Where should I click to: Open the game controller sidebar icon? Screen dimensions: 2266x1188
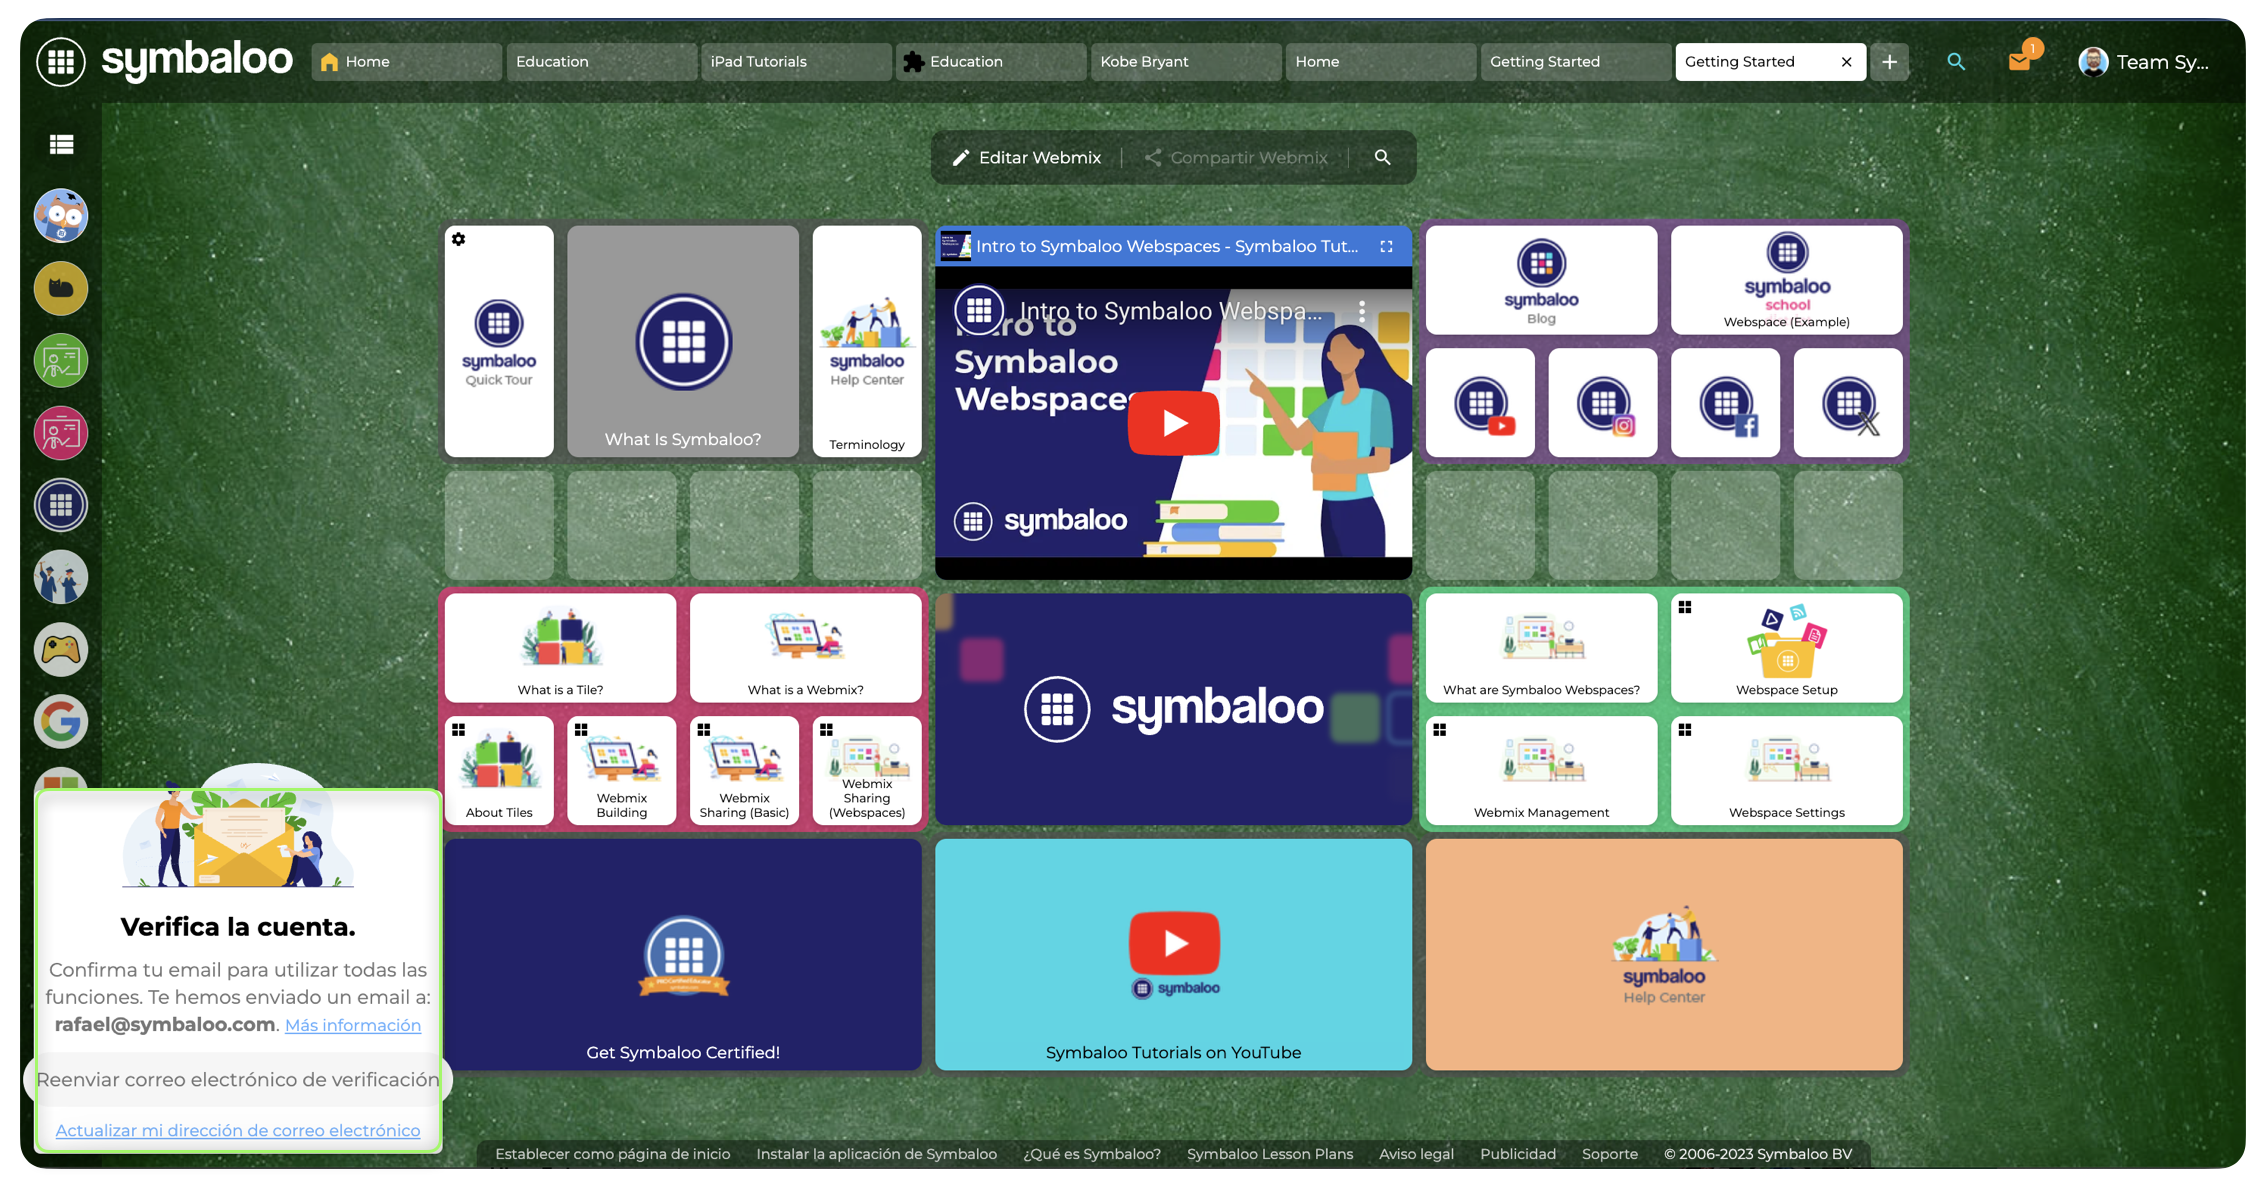pos(61,650)
